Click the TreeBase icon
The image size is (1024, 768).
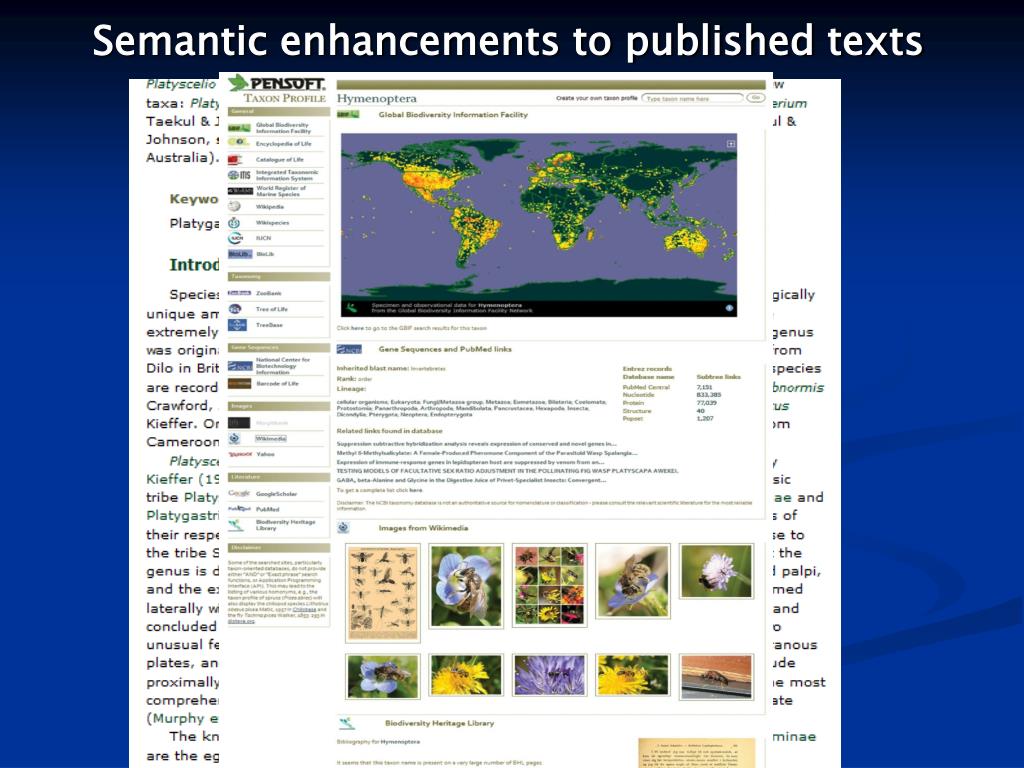click(237, 325)
